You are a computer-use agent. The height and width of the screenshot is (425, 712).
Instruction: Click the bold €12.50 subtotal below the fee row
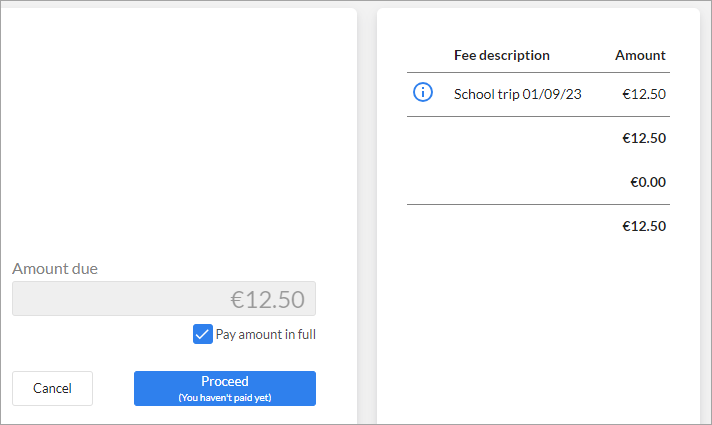coord(644,138)
